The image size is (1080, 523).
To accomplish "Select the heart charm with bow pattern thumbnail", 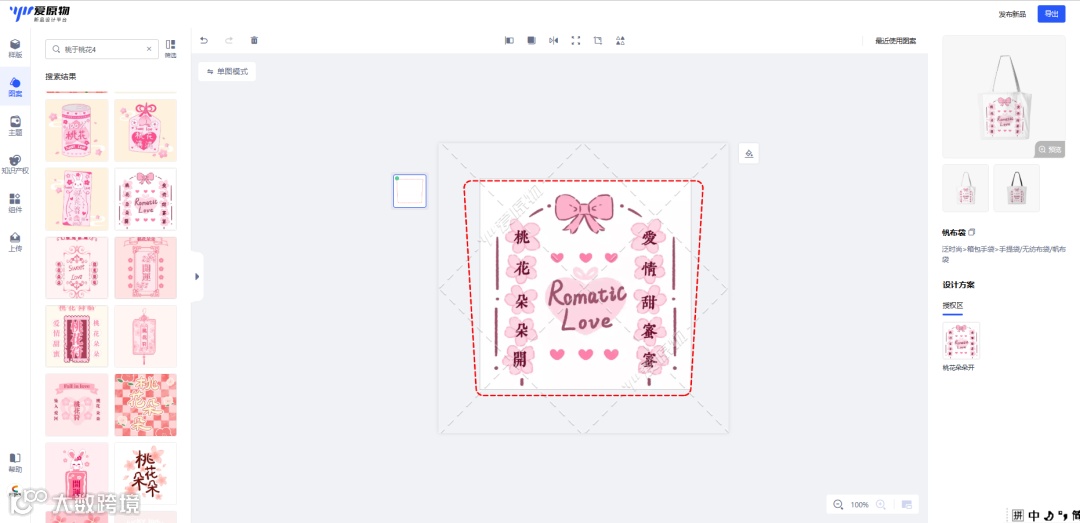I will click(145, 130).
